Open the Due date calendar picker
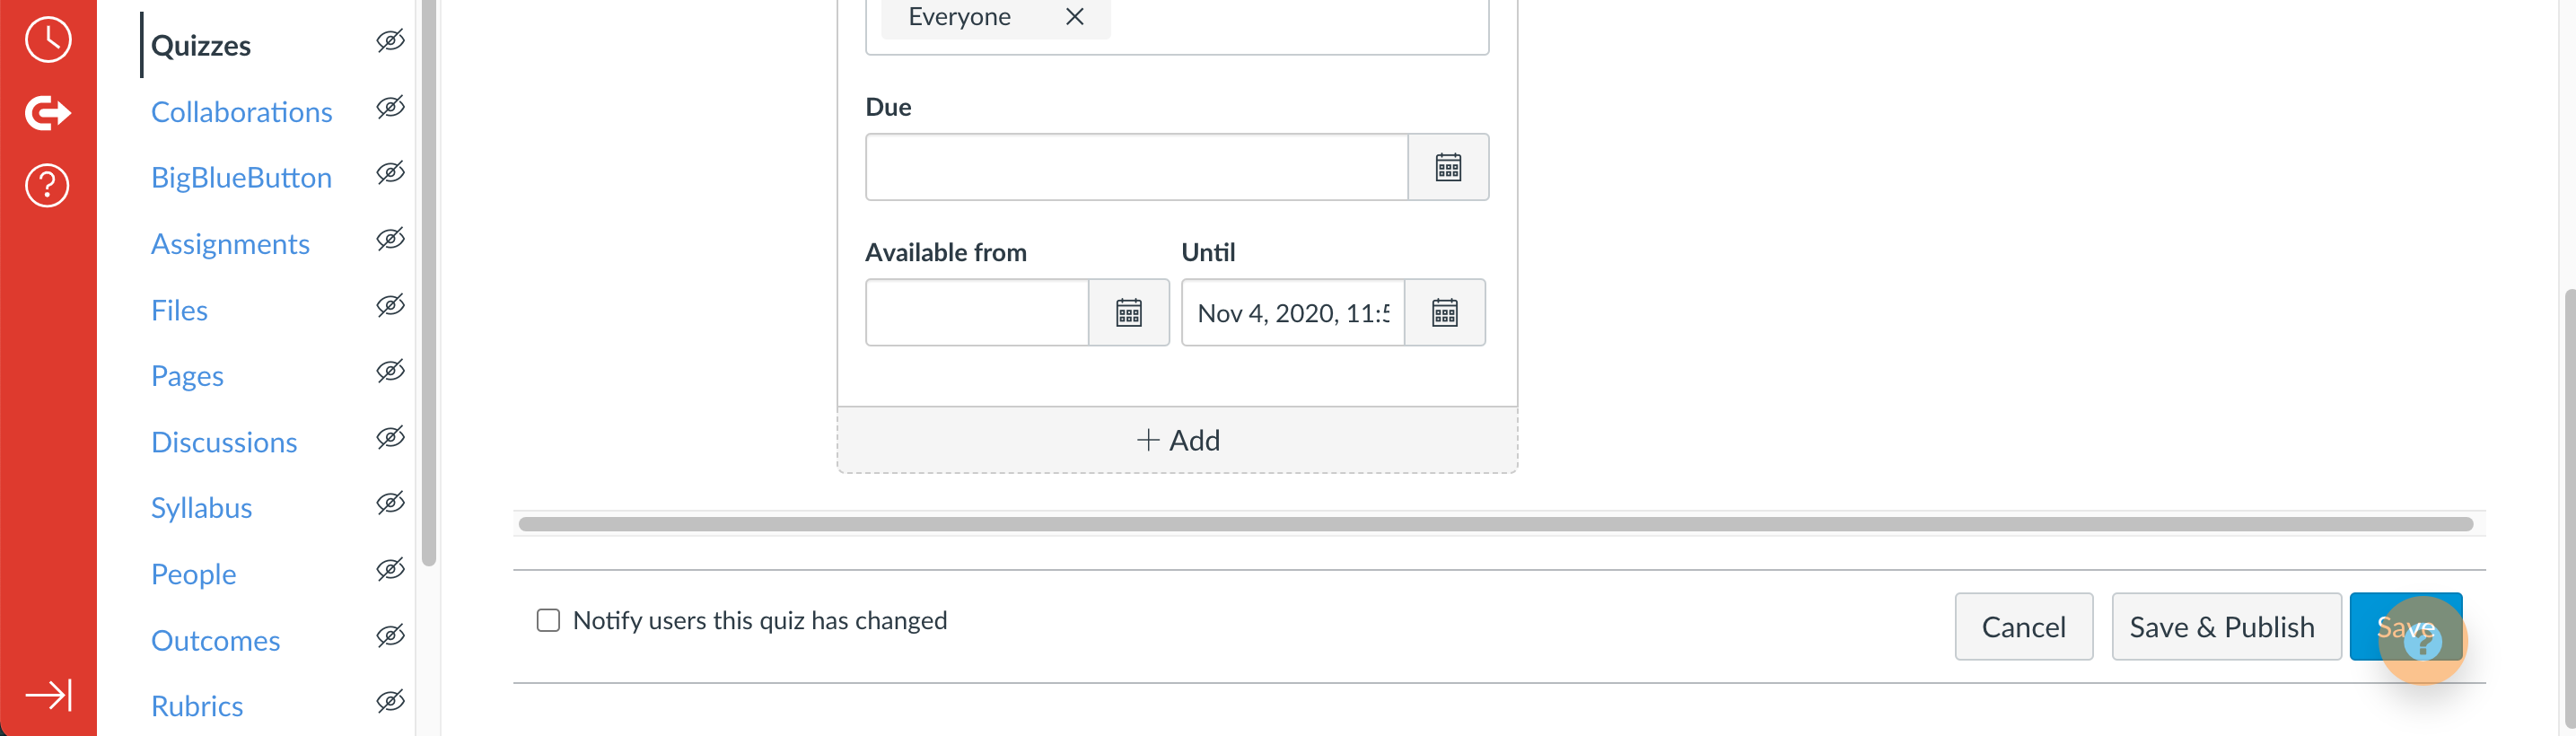The width and height of the screenshot is (2576, 736). (x=1448, y=167)
